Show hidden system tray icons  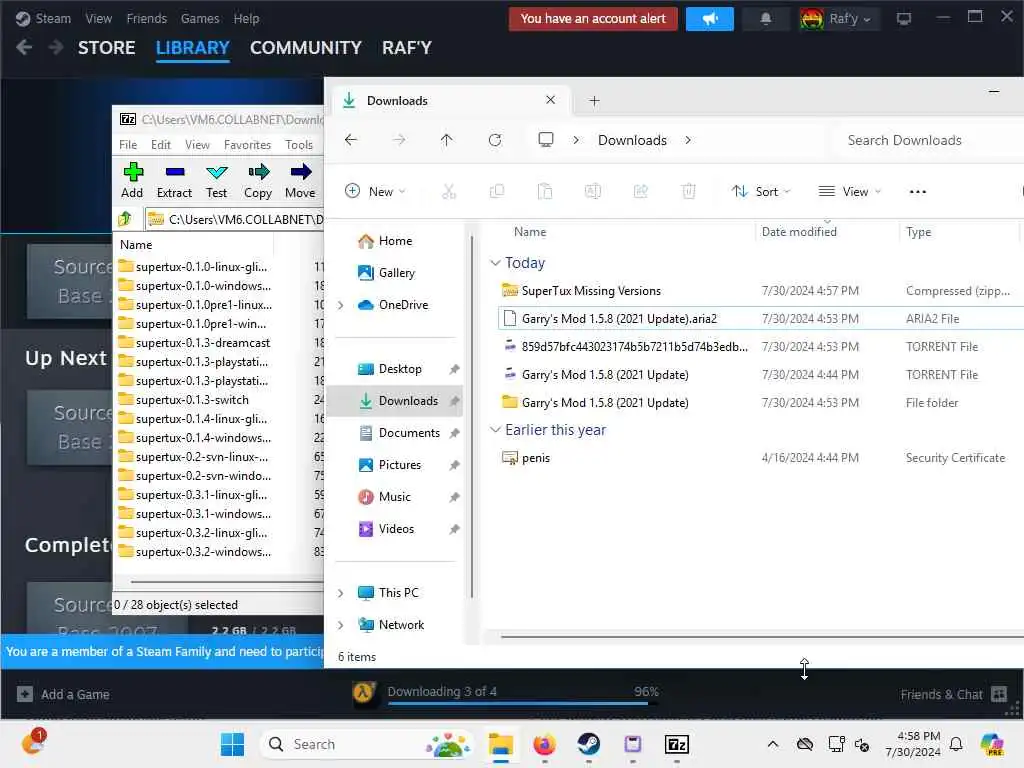773,744
